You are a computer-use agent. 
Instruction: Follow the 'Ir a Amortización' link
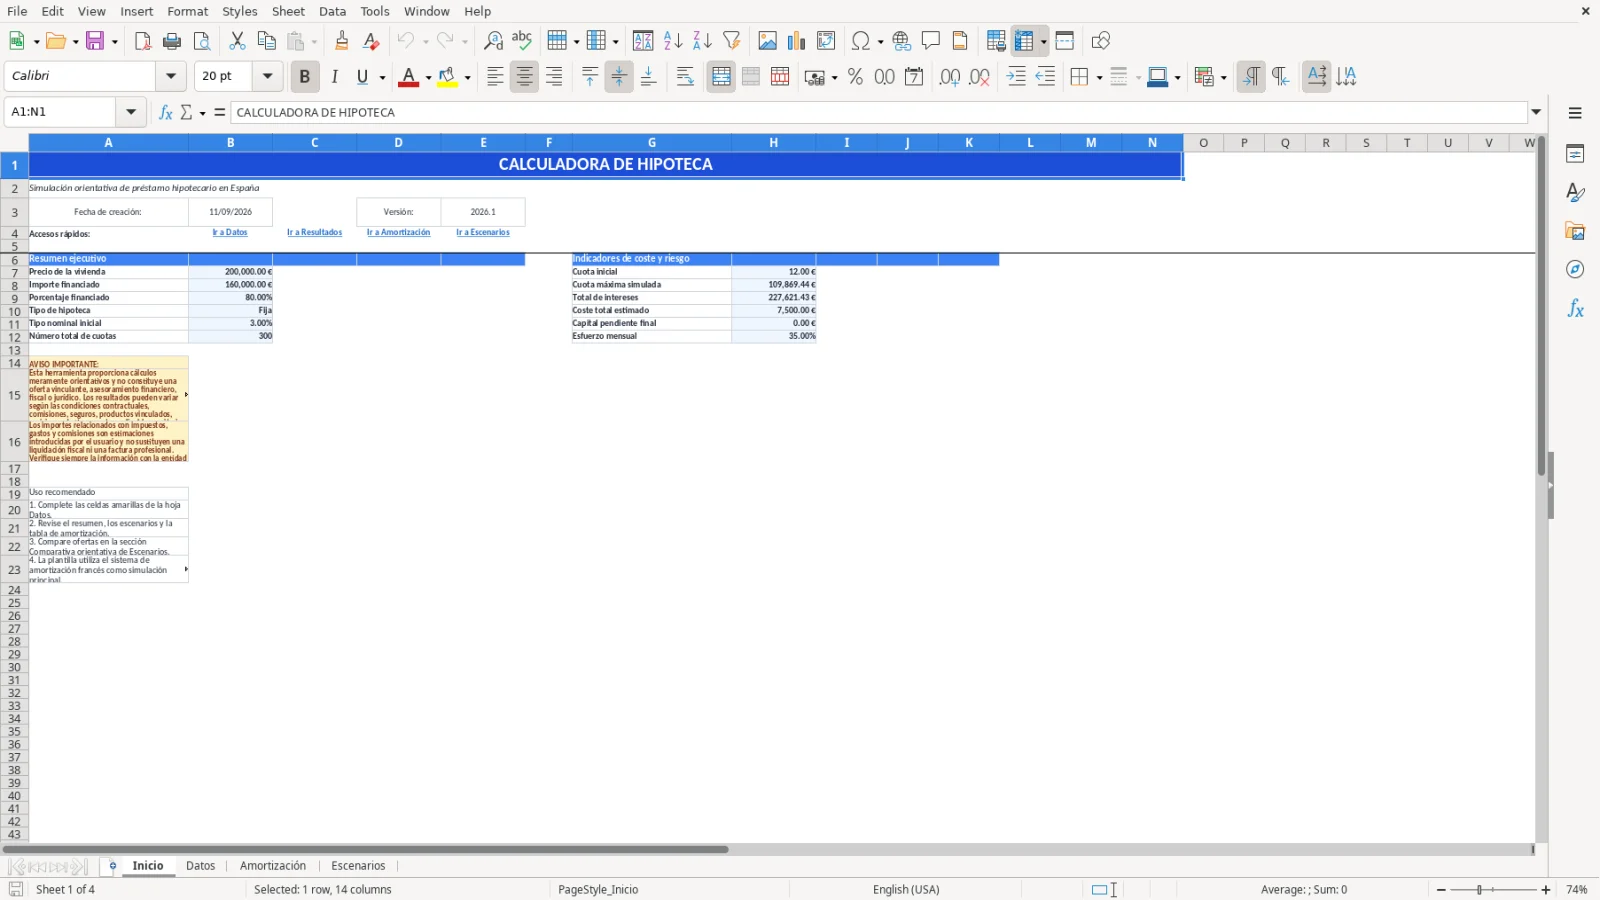pyautogui.click(x=398, y=233)
